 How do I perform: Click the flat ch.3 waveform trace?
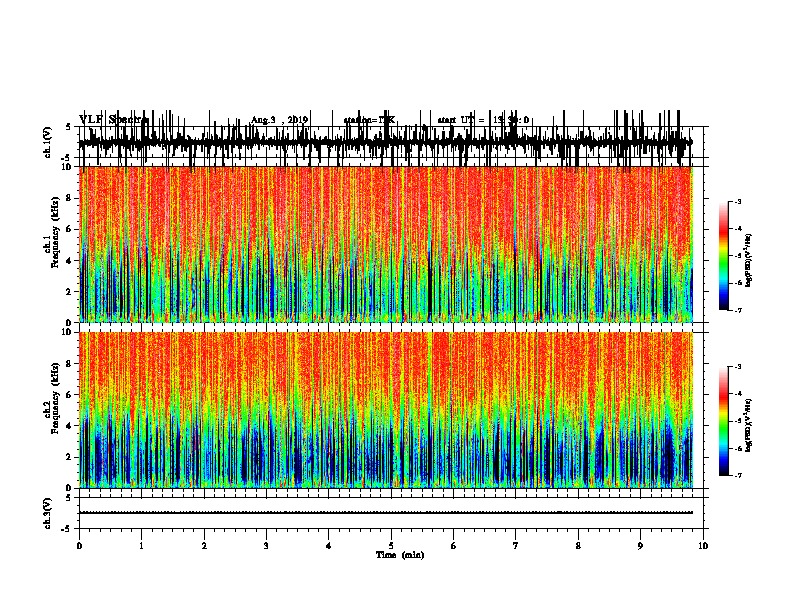pyautogui.click(x=385, y=513)
